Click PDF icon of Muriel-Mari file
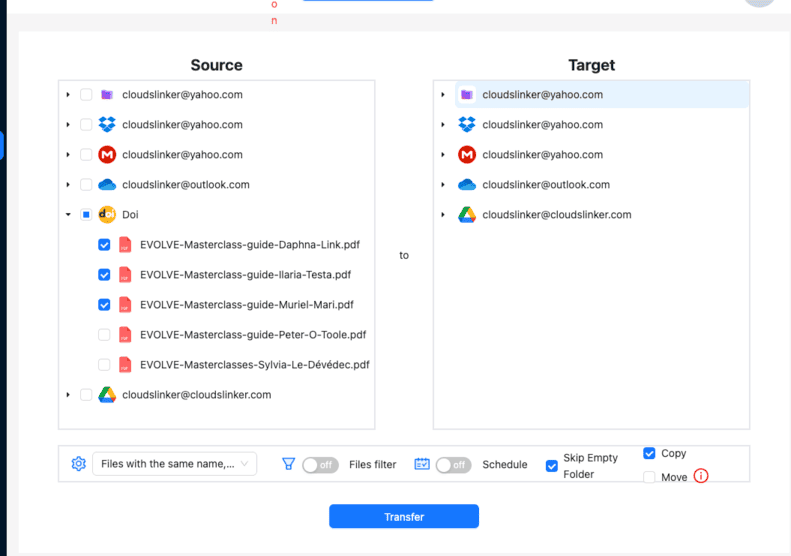Screen dimensions: 791x556 pyautogui.click(x=125, y=304)
